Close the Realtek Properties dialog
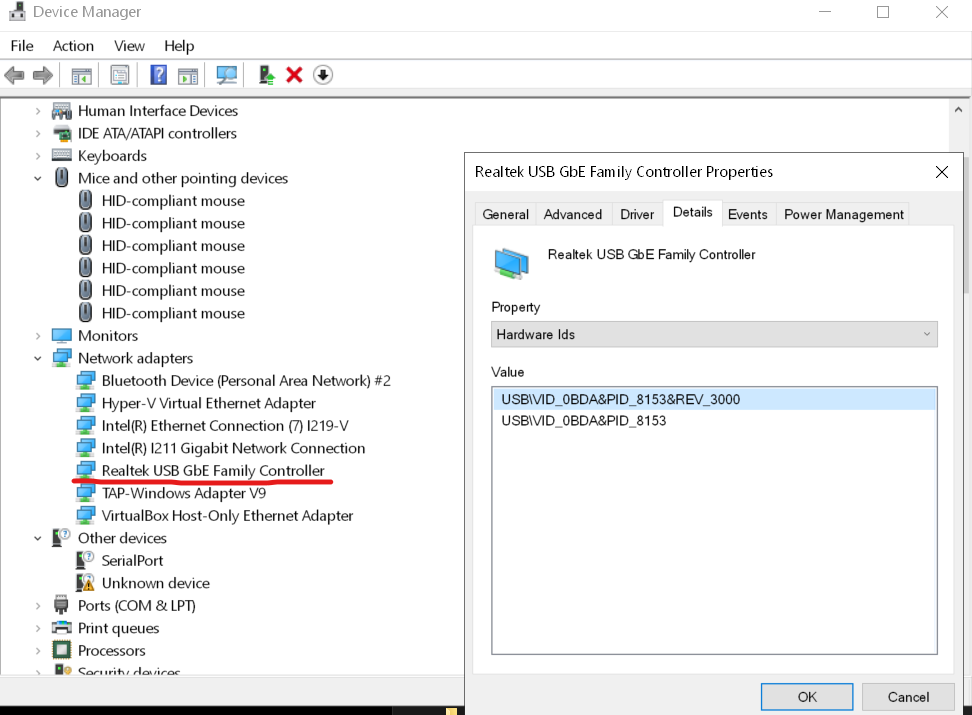 pyautogui.click(x=941, y=172)
